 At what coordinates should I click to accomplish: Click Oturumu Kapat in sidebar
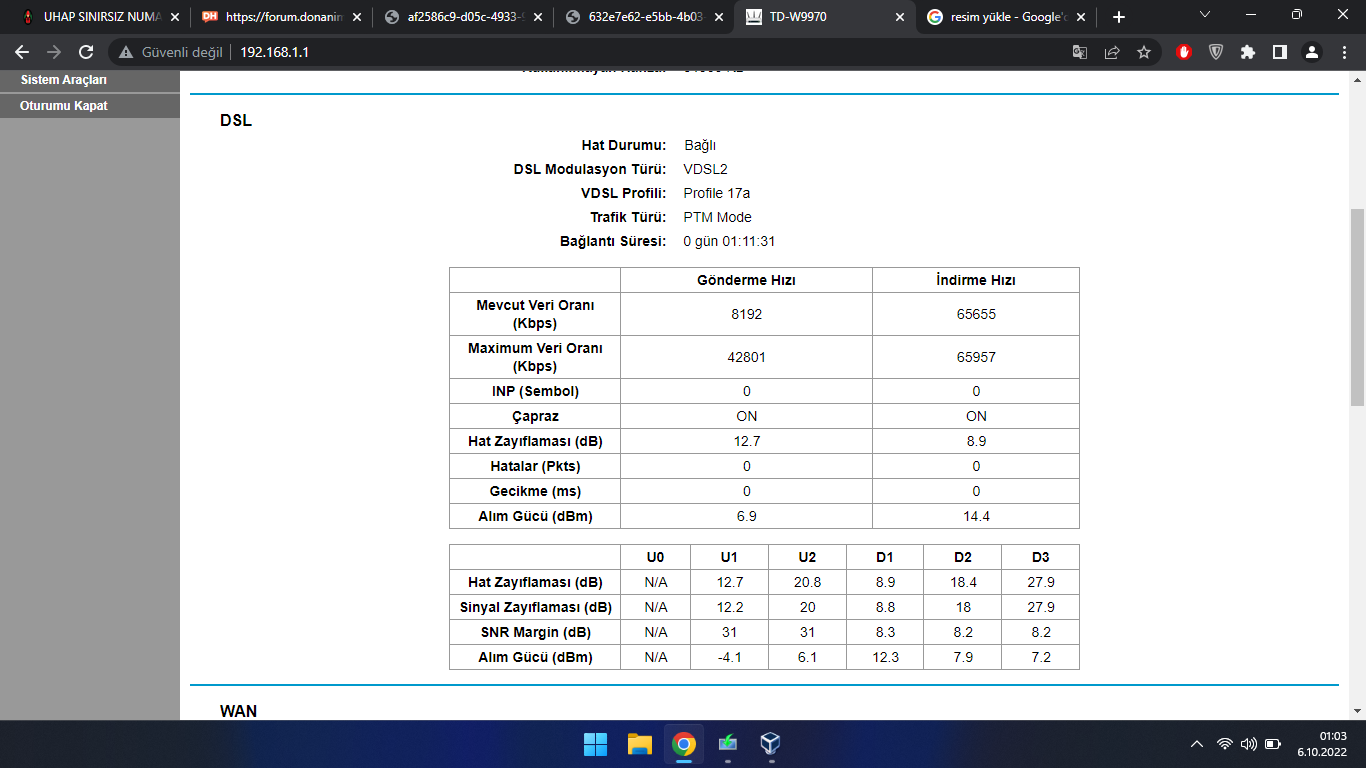coord(64,106)
